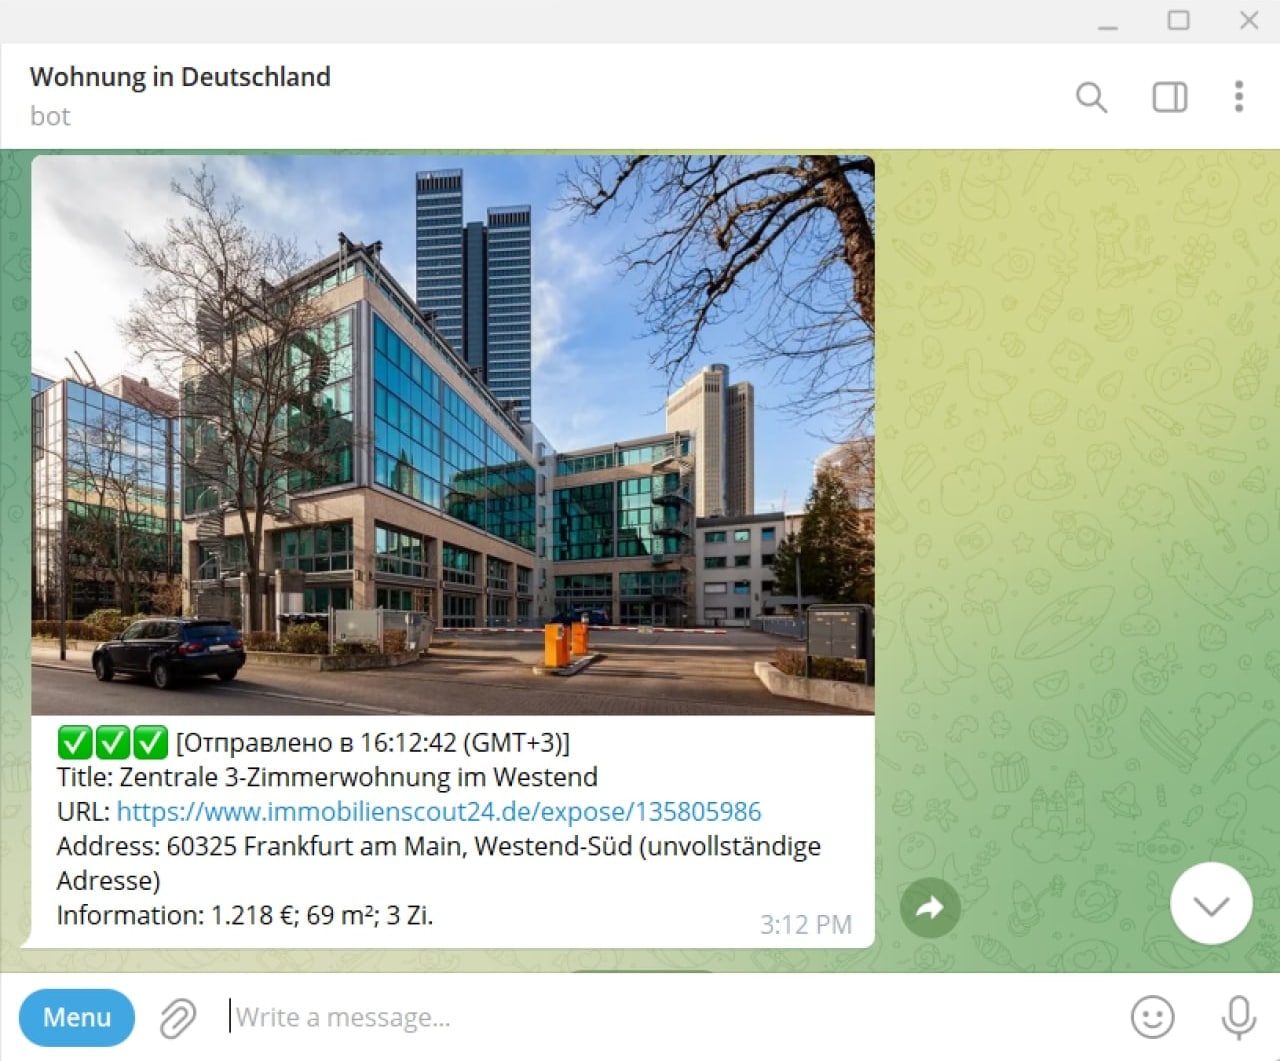Forward the apartment message with the arrow

pos(930,908)
